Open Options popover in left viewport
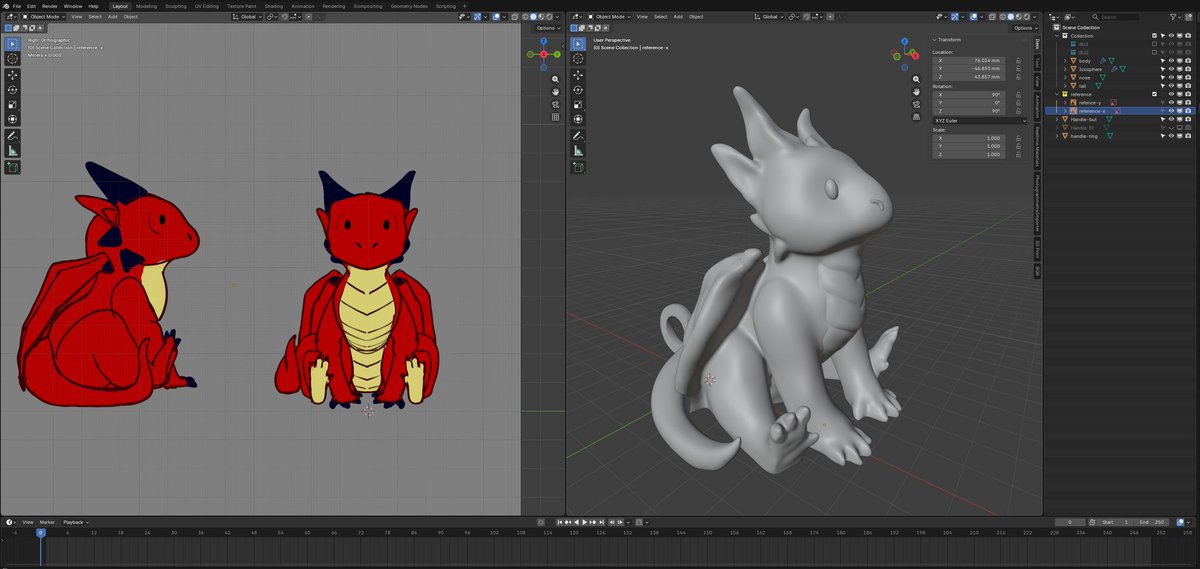Screen dimensions: 1200x569 coord(548,28)
